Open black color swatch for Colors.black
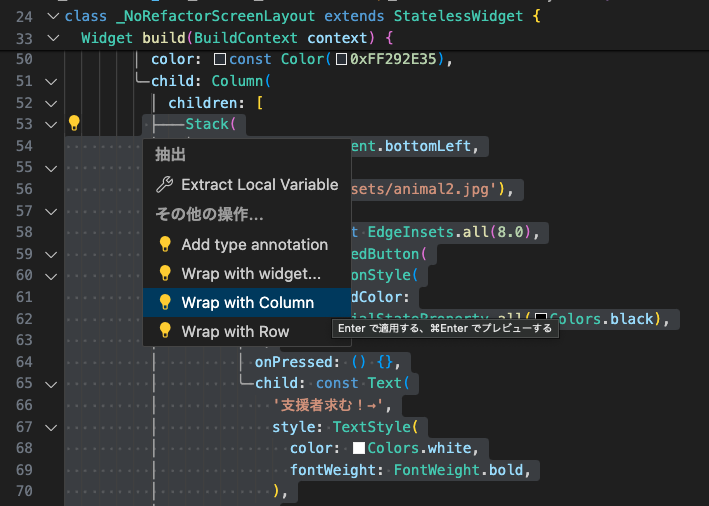 (x=541, y=318)
